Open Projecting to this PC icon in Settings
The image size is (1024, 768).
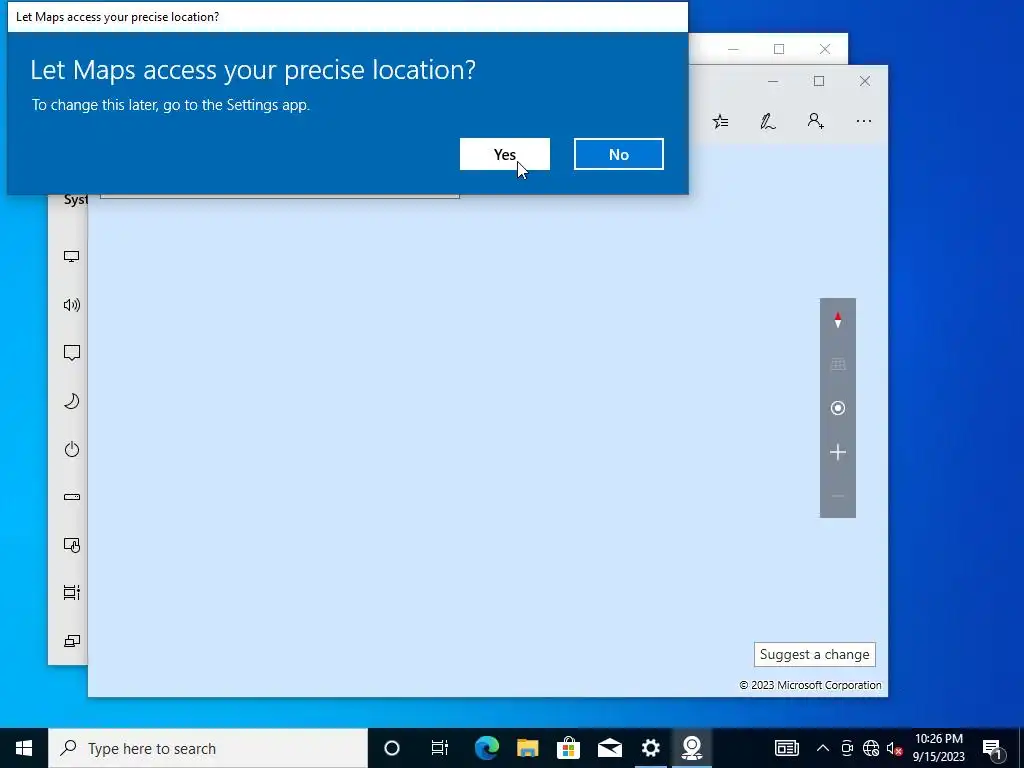coord(71,641)
